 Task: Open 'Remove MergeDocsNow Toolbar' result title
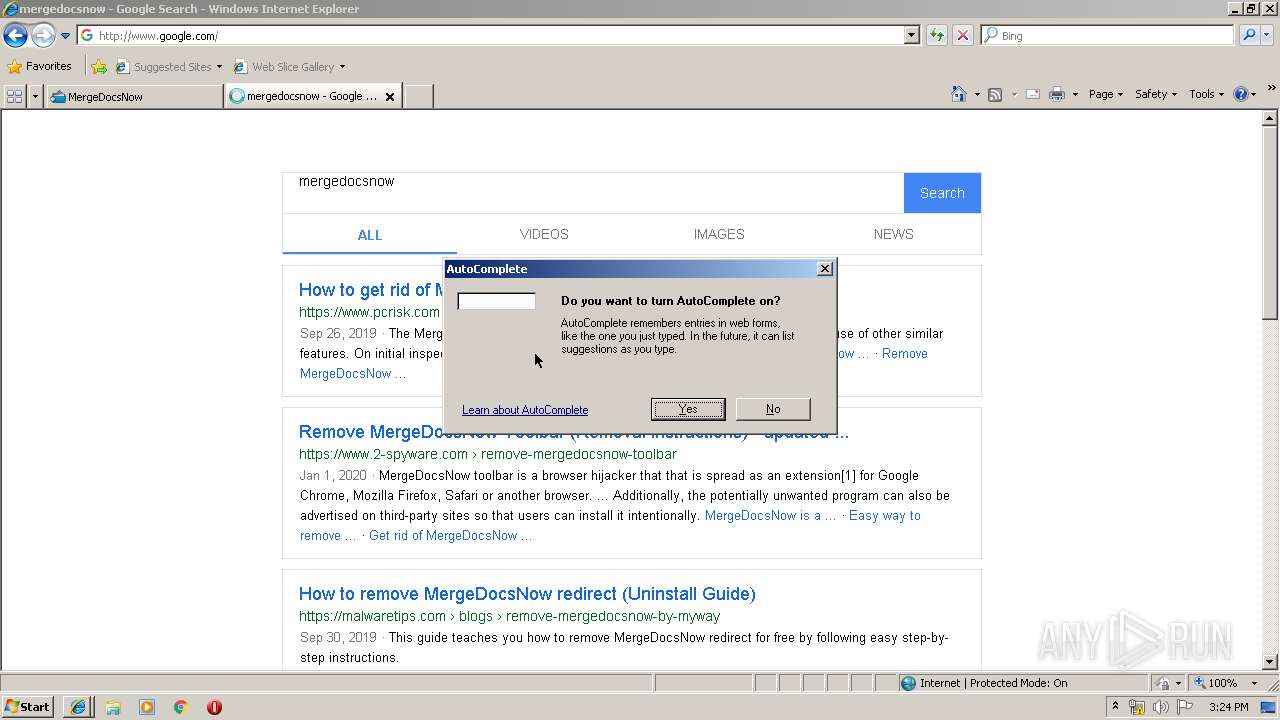tap(574, 433)
